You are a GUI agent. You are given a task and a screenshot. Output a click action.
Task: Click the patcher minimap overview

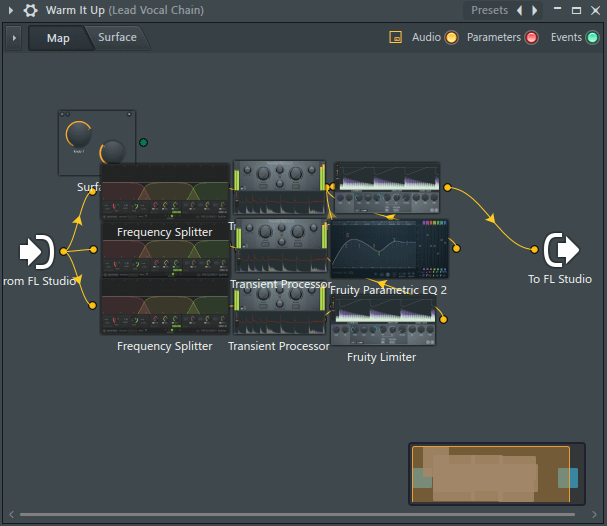click(x=497, y=474)
